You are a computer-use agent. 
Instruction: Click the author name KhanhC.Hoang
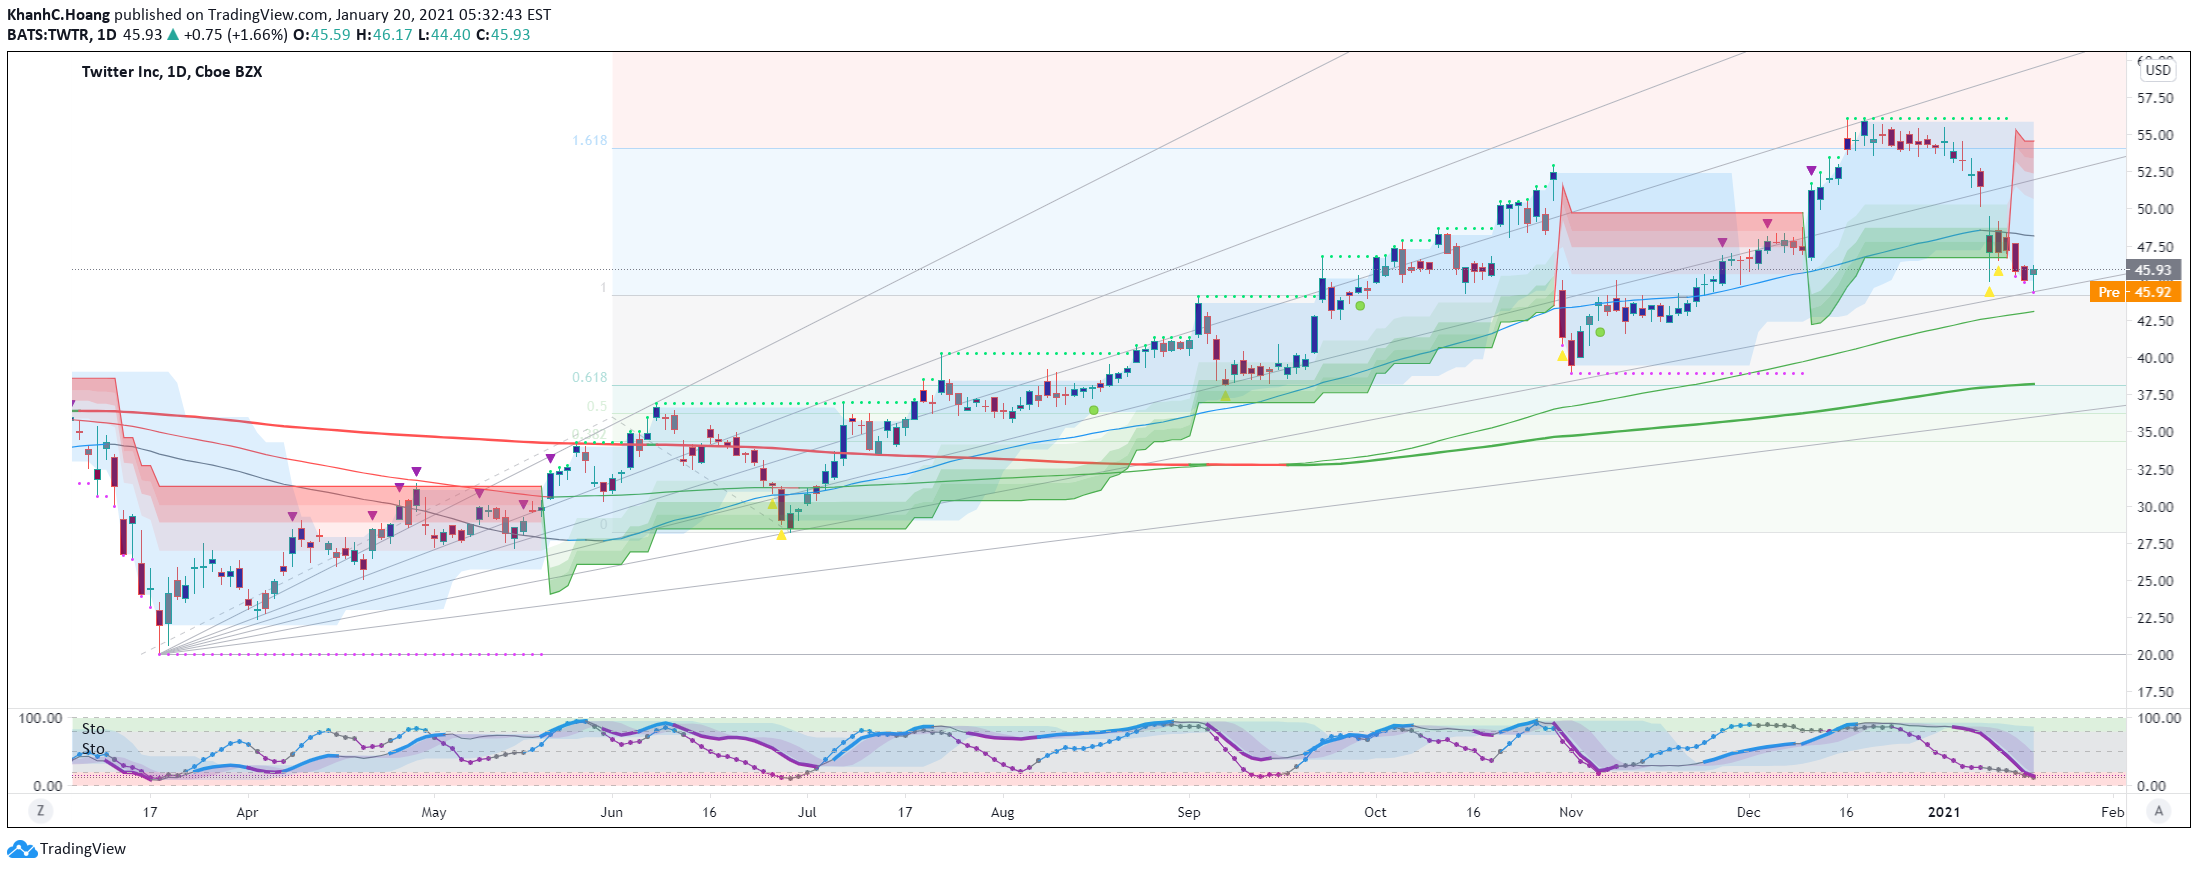59,15
